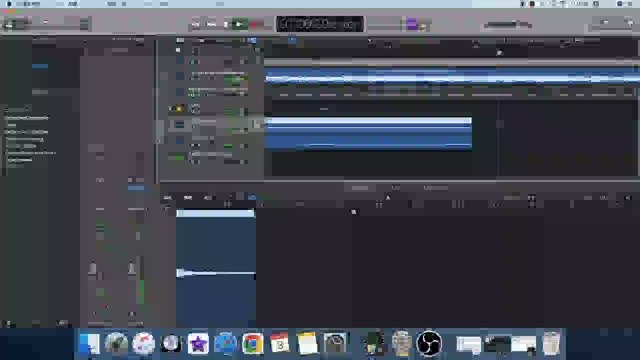Click the red Record button
This screenshot has width=640, height=360.
pos(254,24)
